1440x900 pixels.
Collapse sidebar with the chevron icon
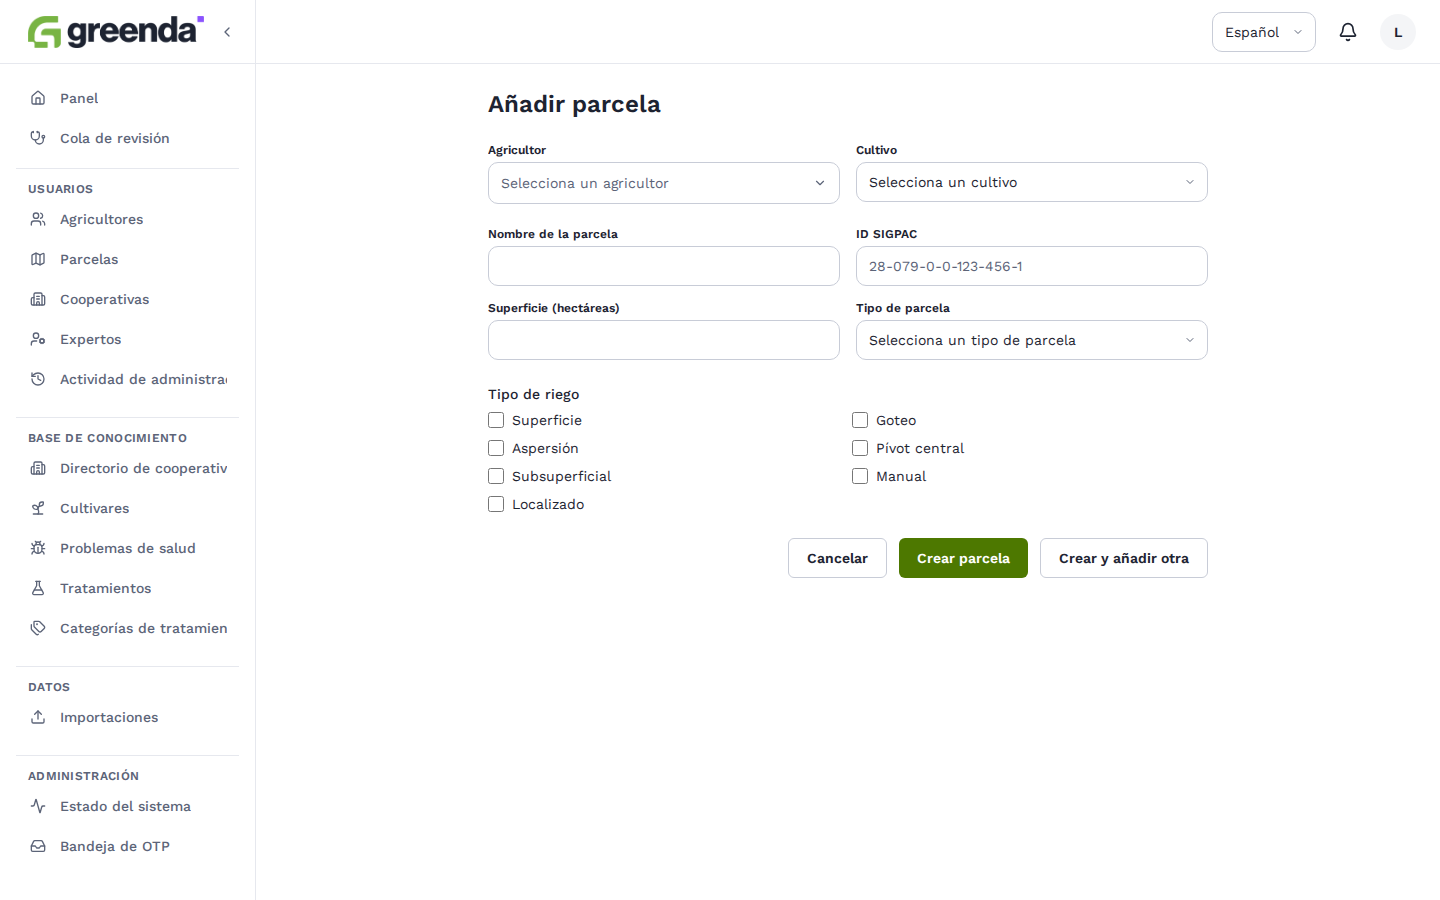click(x=227, y=32)
